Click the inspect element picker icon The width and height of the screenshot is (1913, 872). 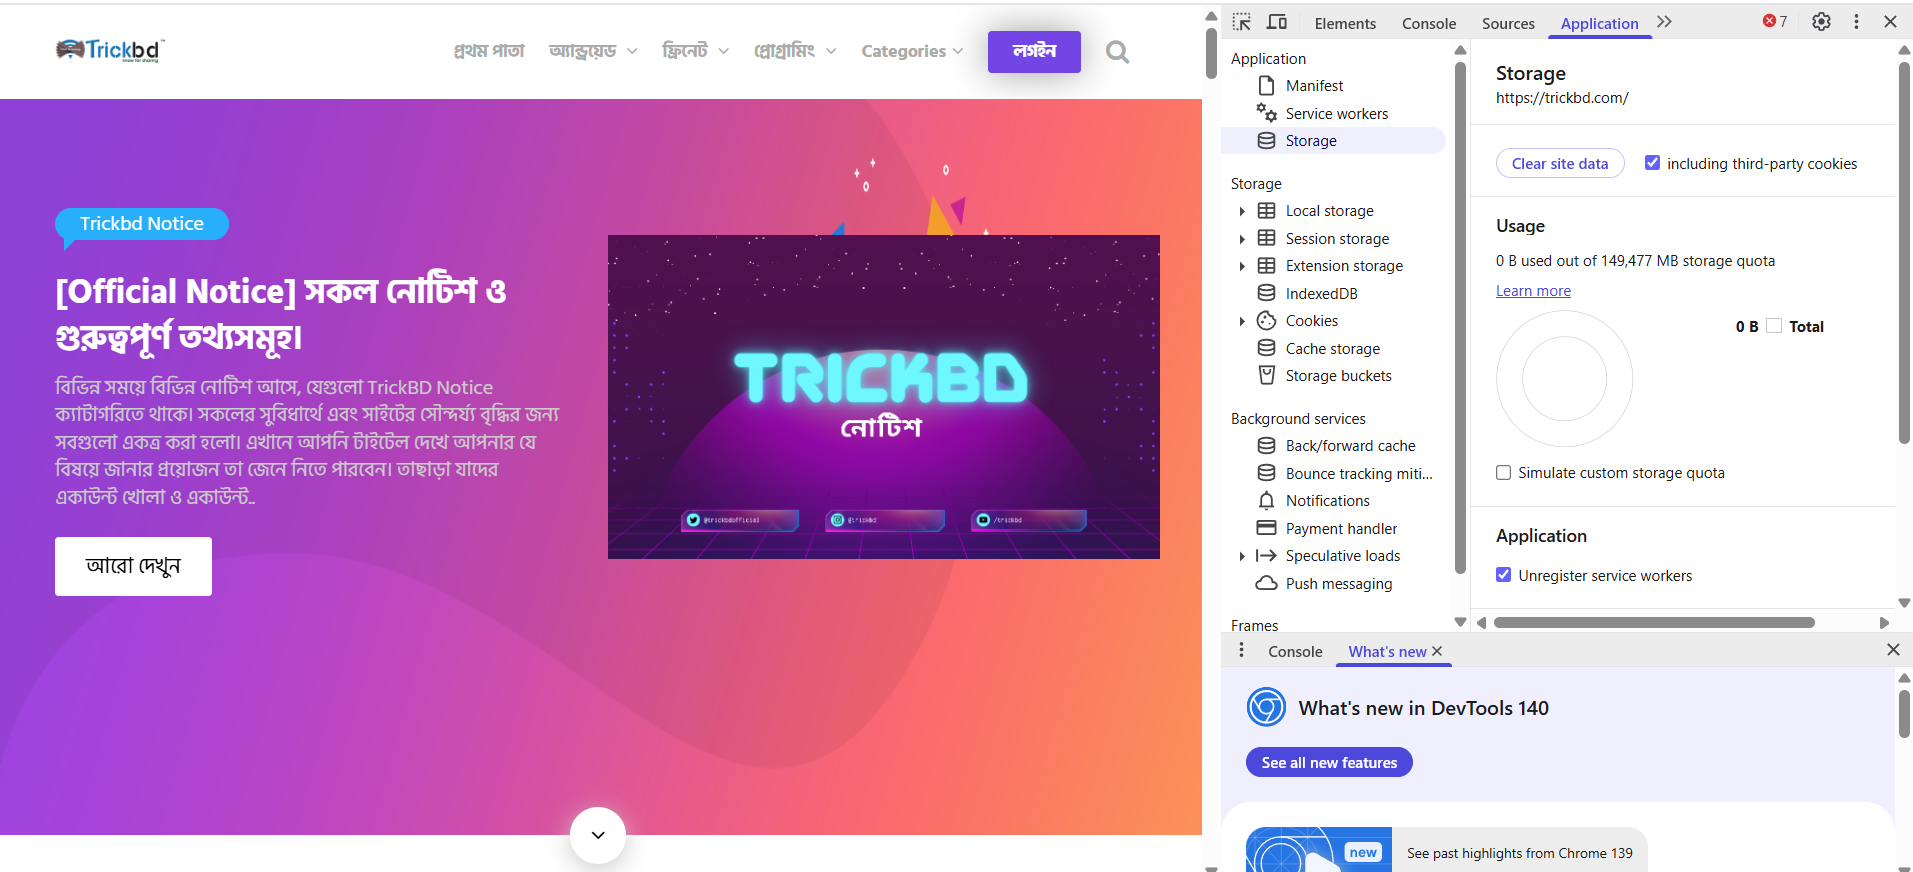point(1242,22)
